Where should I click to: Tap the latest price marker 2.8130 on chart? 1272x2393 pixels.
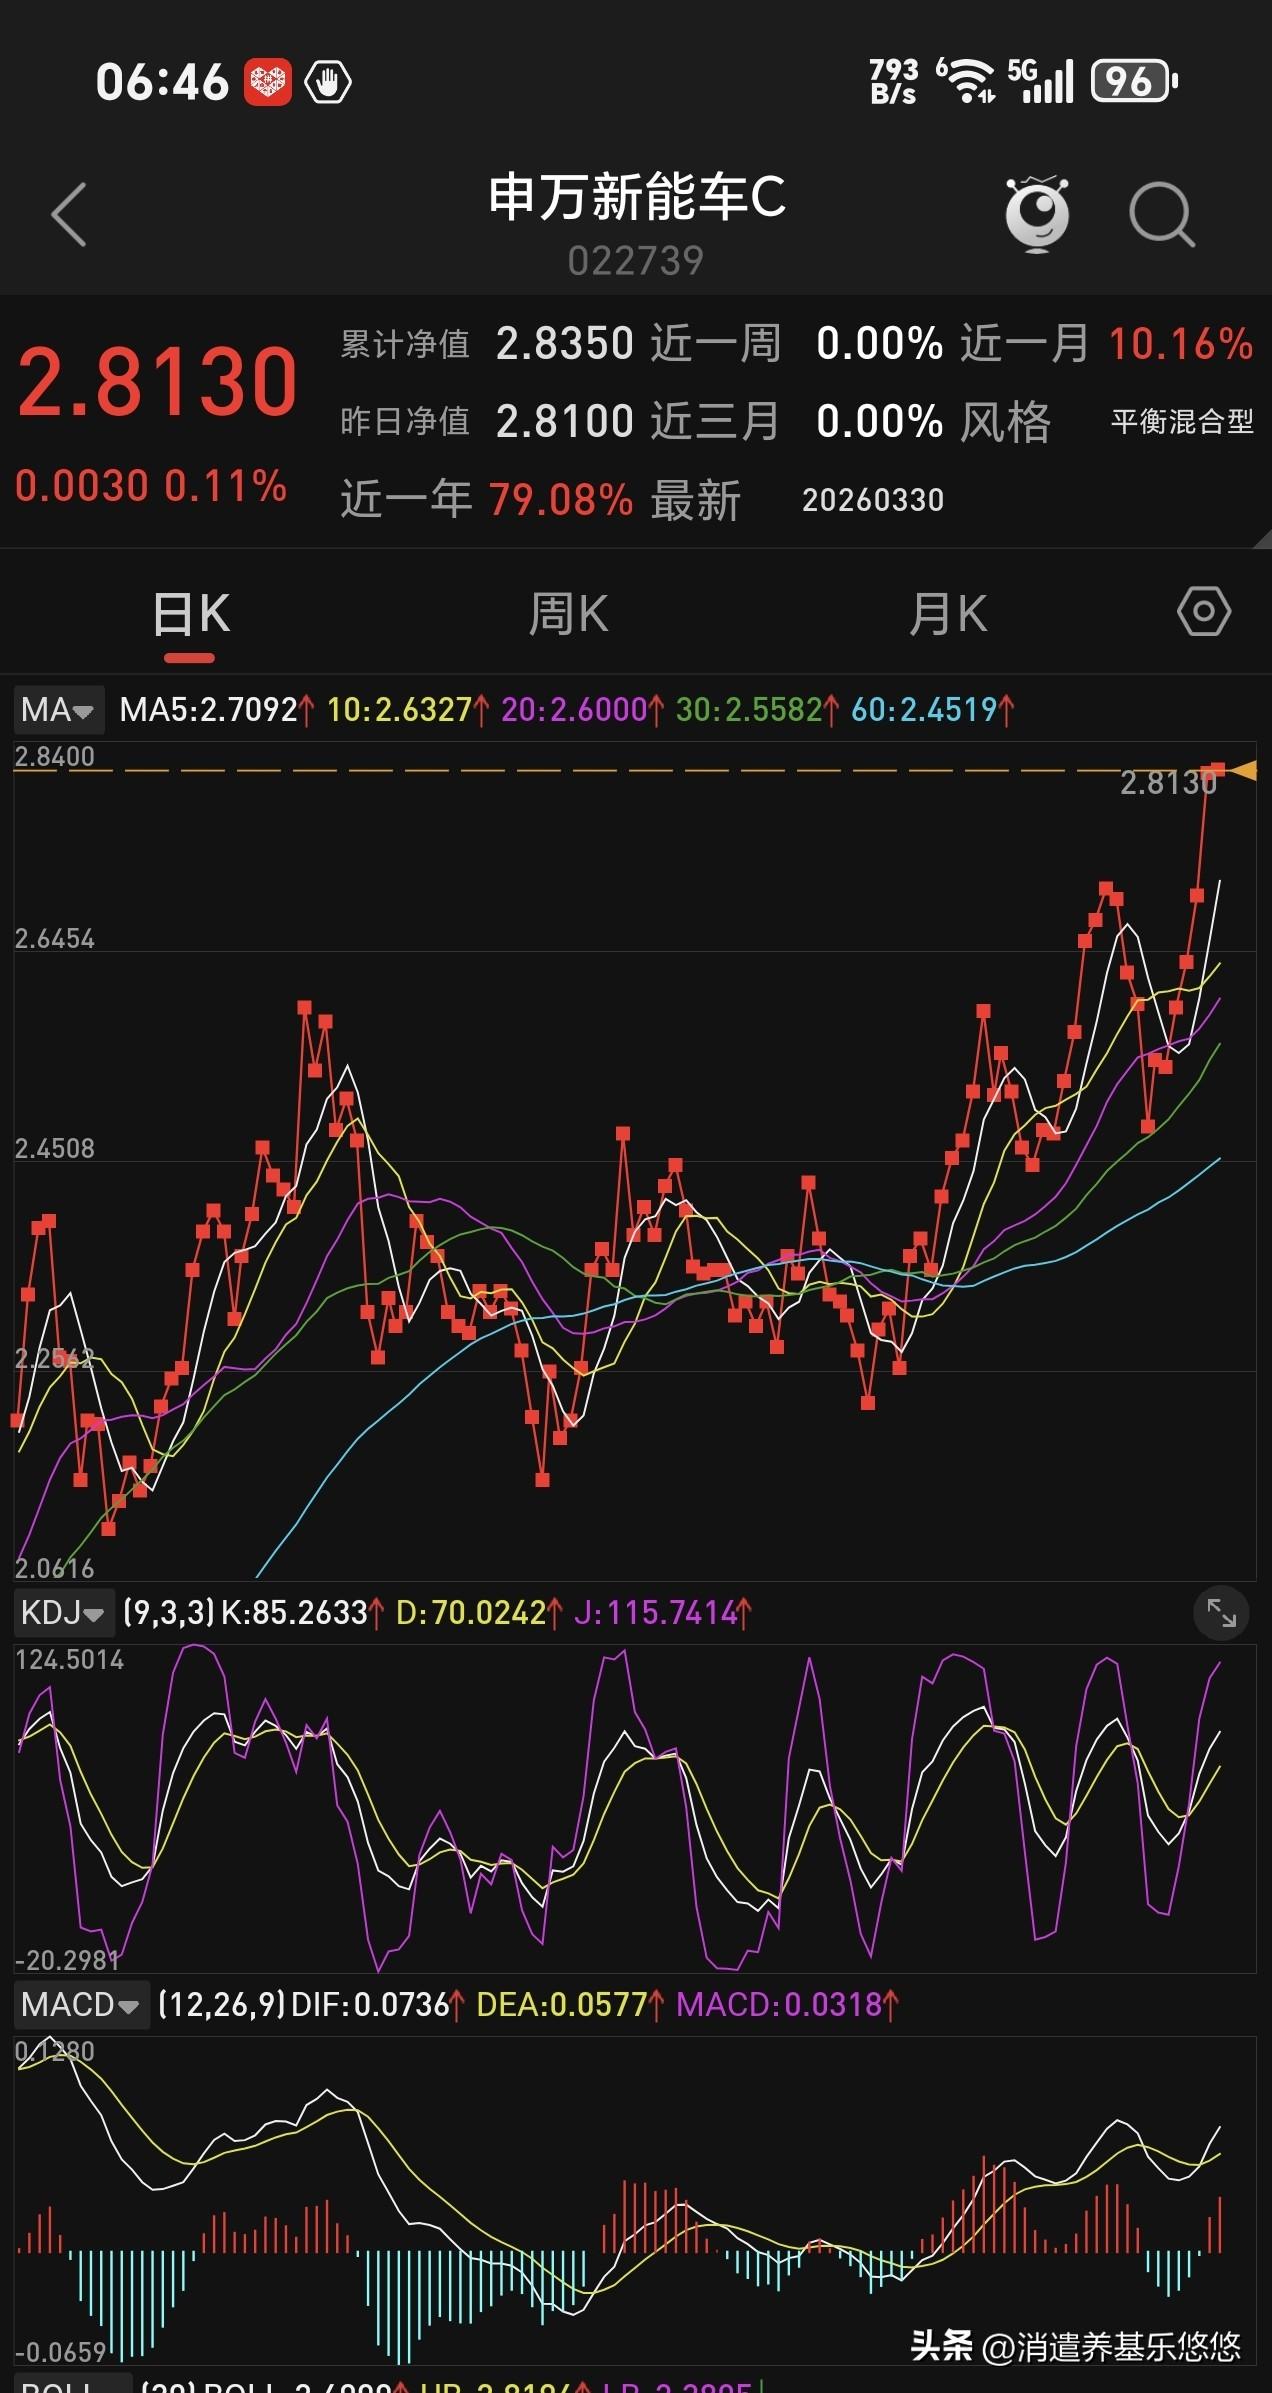coord(1168,783)
